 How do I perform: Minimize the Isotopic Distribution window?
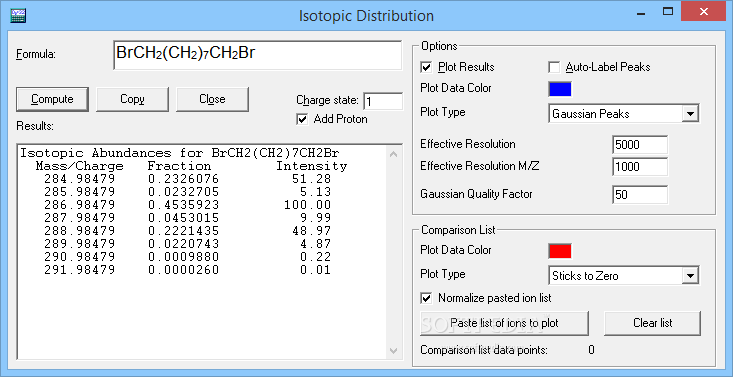(640, 13)
